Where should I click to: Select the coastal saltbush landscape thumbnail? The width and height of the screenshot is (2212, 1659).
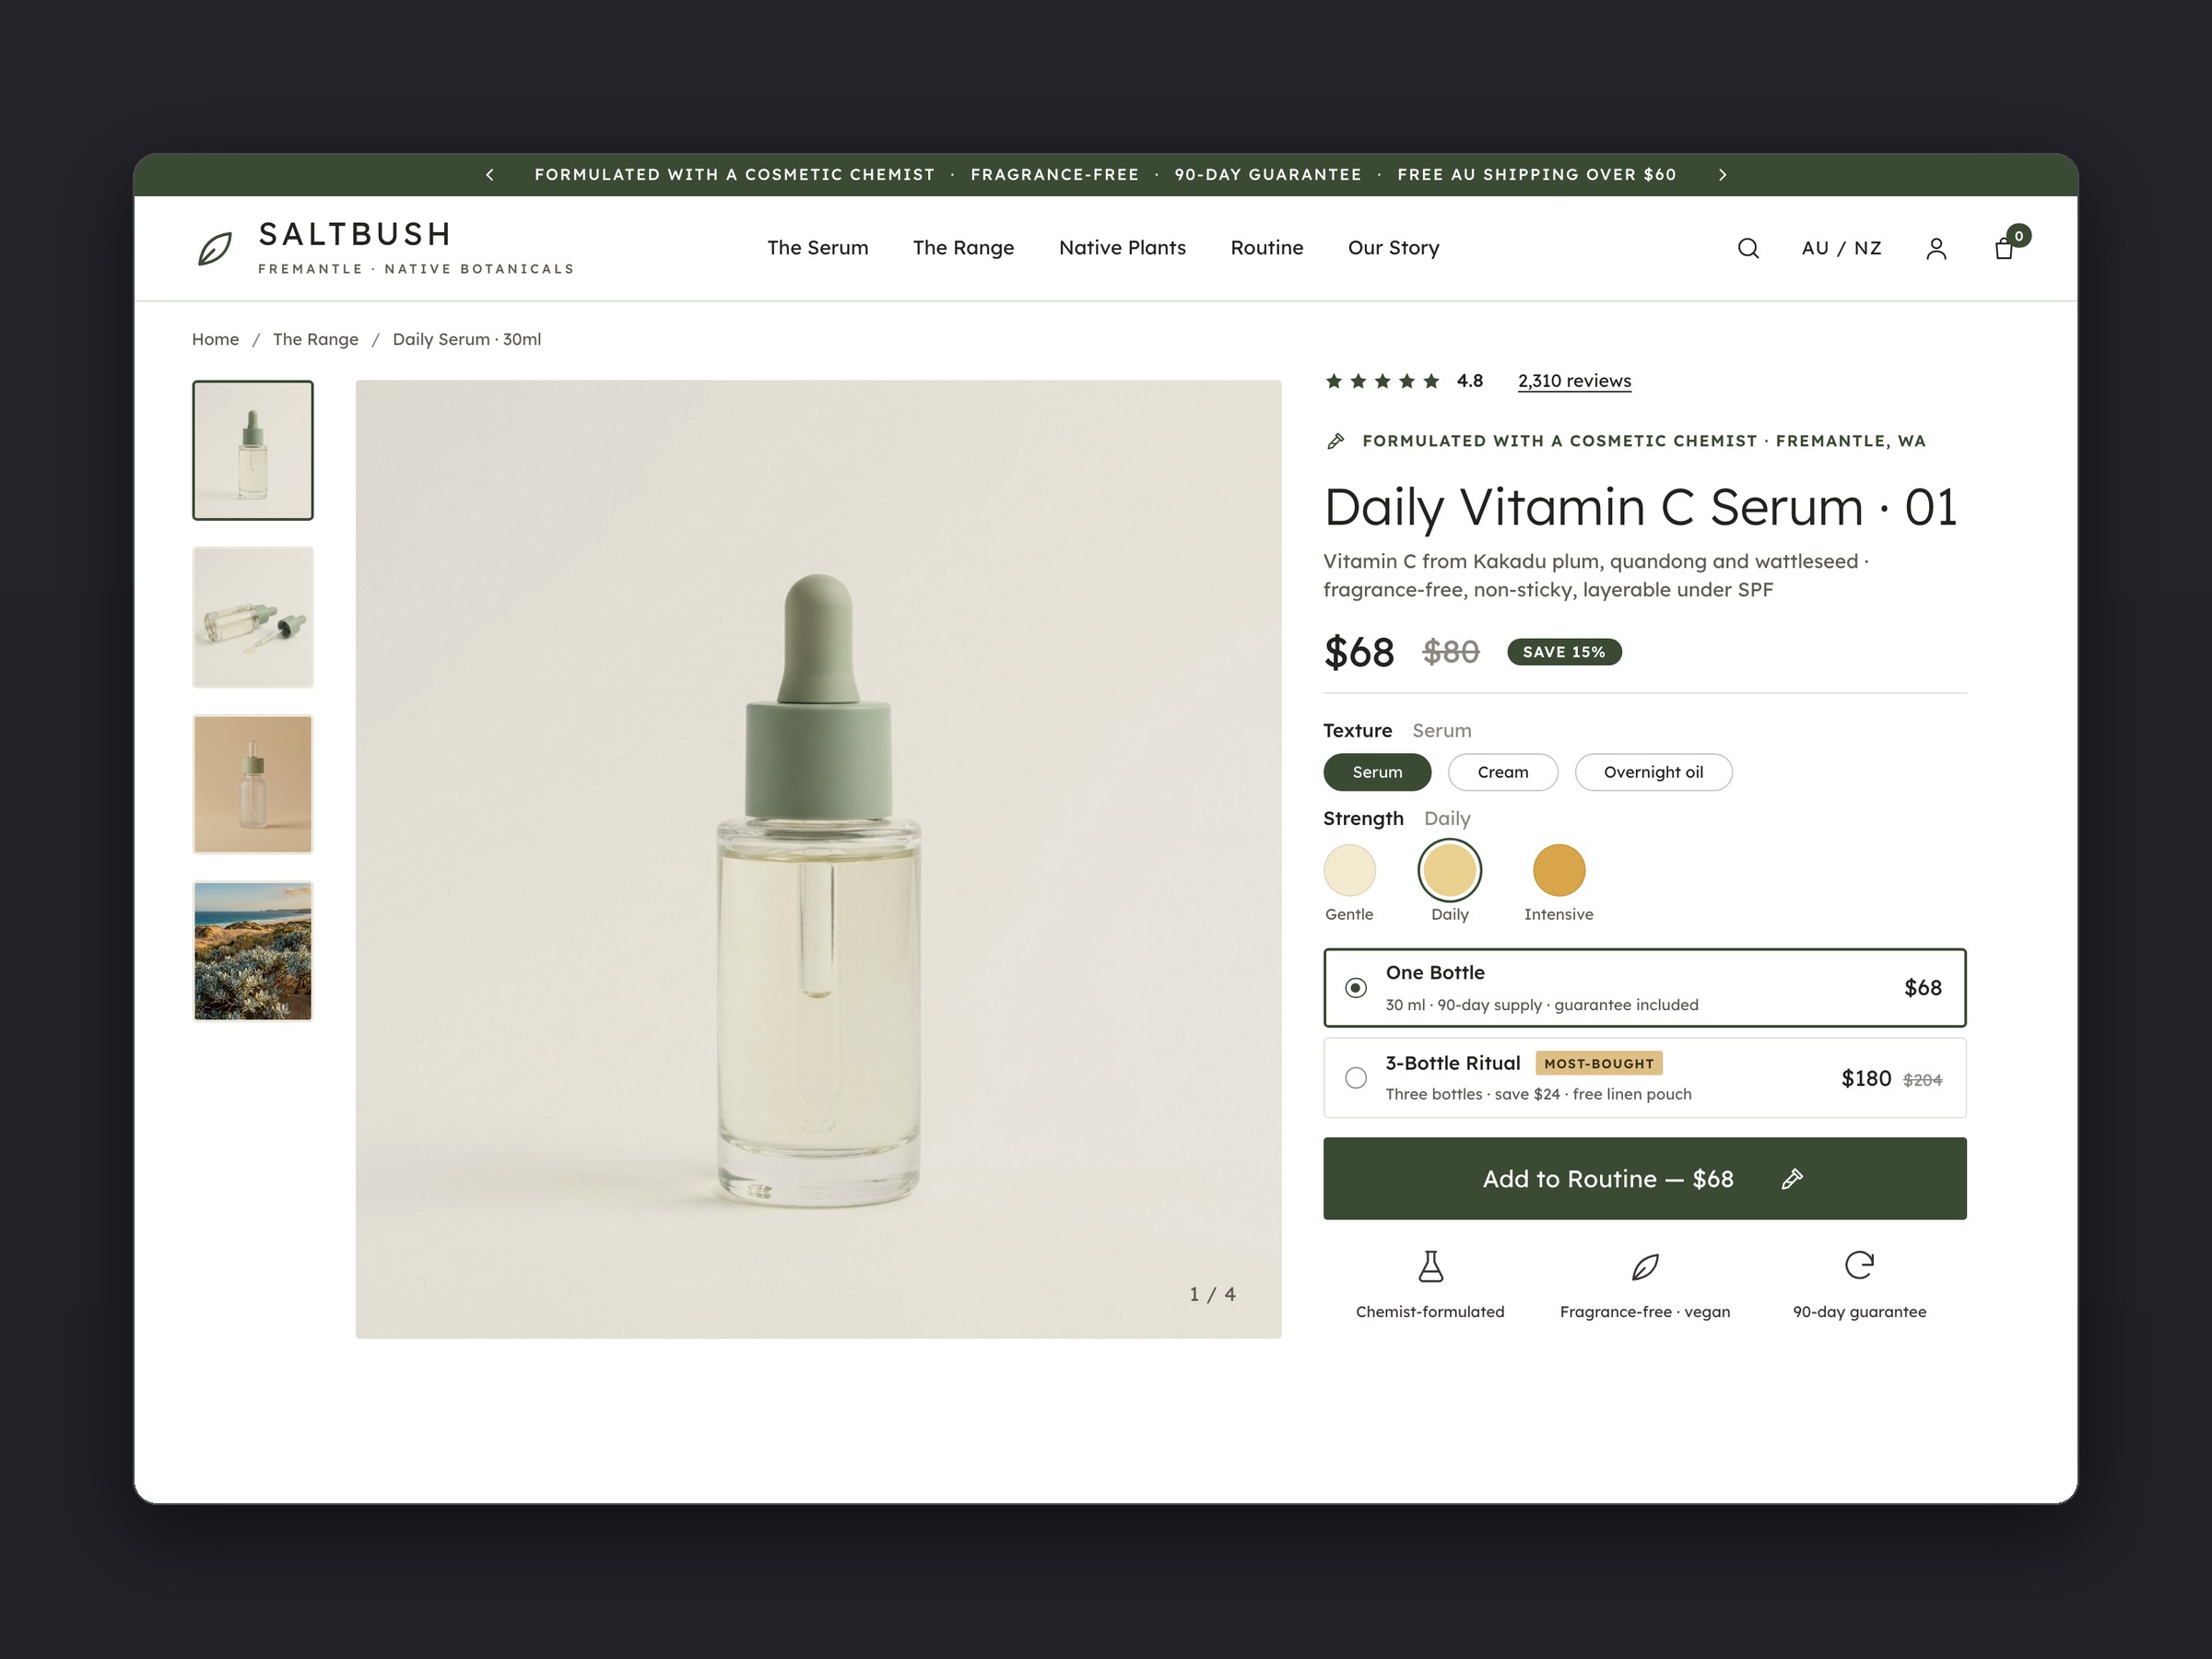(x=253, y=951)
